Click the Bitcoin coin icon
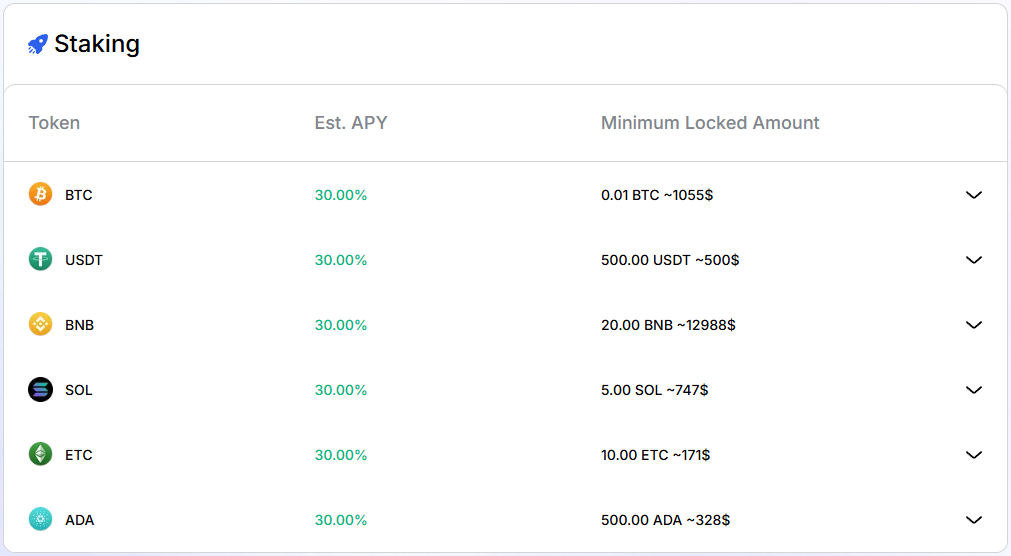Viewport: 1011px width, 556px height. 40,195
